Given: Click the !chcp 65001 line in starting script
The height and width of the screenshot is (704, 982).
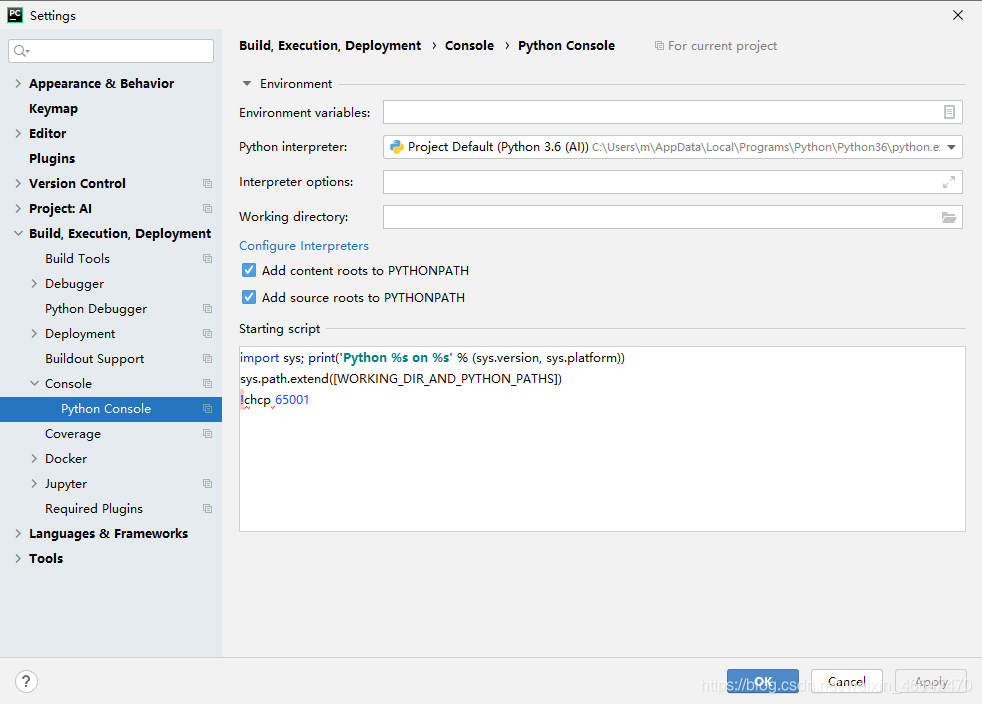Looking at the screenshot, I should (274, 400).
